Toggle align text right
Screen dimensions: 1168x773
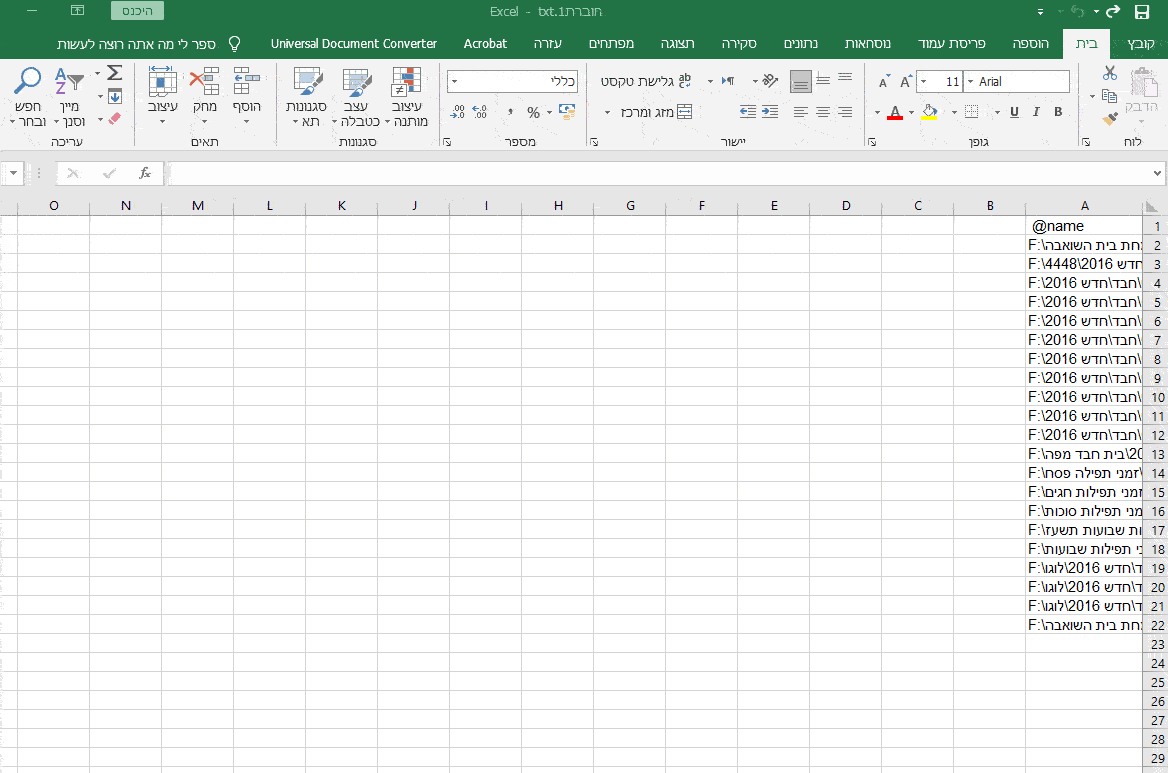click(x=845, y=112)
